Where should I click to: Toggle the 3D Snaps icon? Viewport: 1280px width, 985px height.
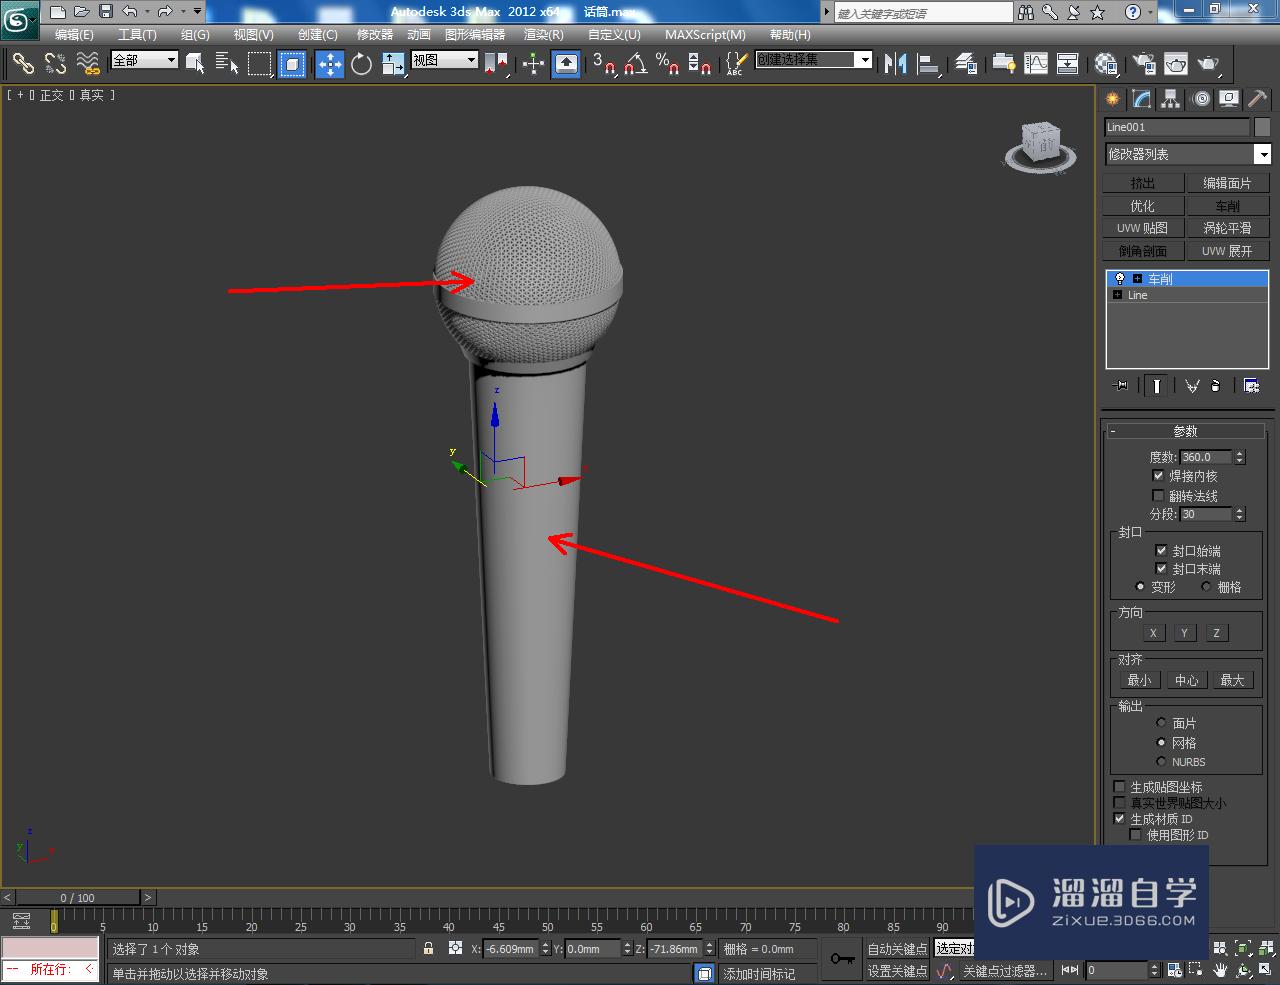coord(604,64)
